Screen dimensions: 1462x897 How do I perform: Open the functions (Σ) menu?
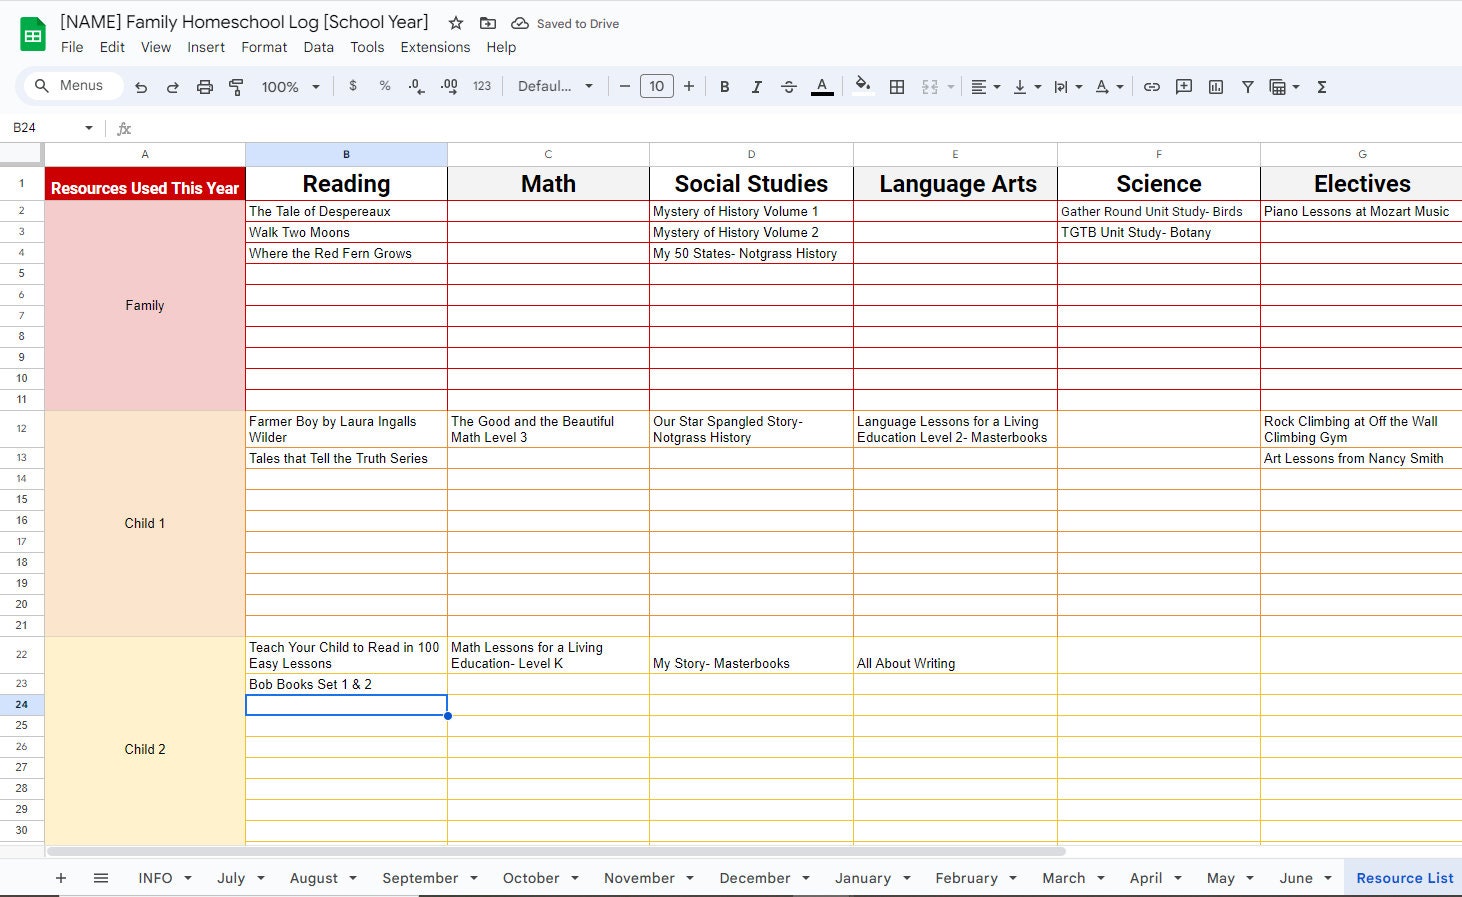tap(1321, 87)
